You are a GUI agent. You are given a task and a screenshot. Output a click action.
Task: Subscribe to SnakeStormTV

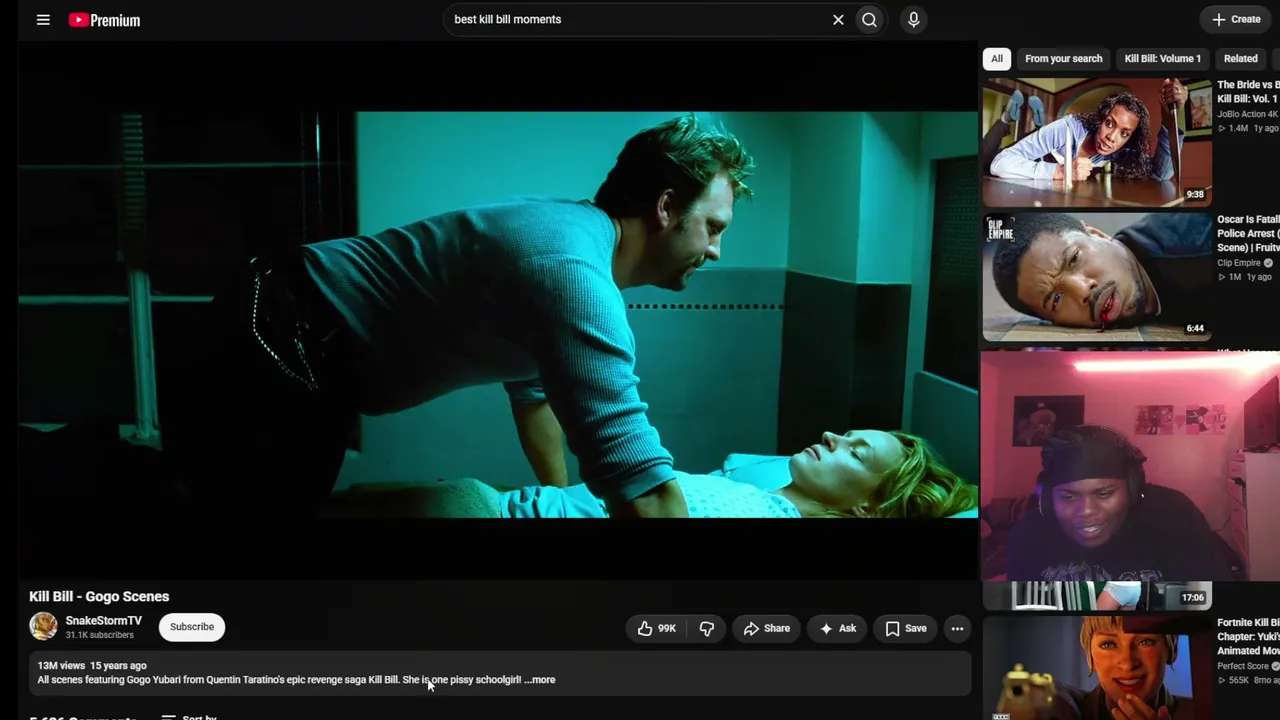coord(192,627)
